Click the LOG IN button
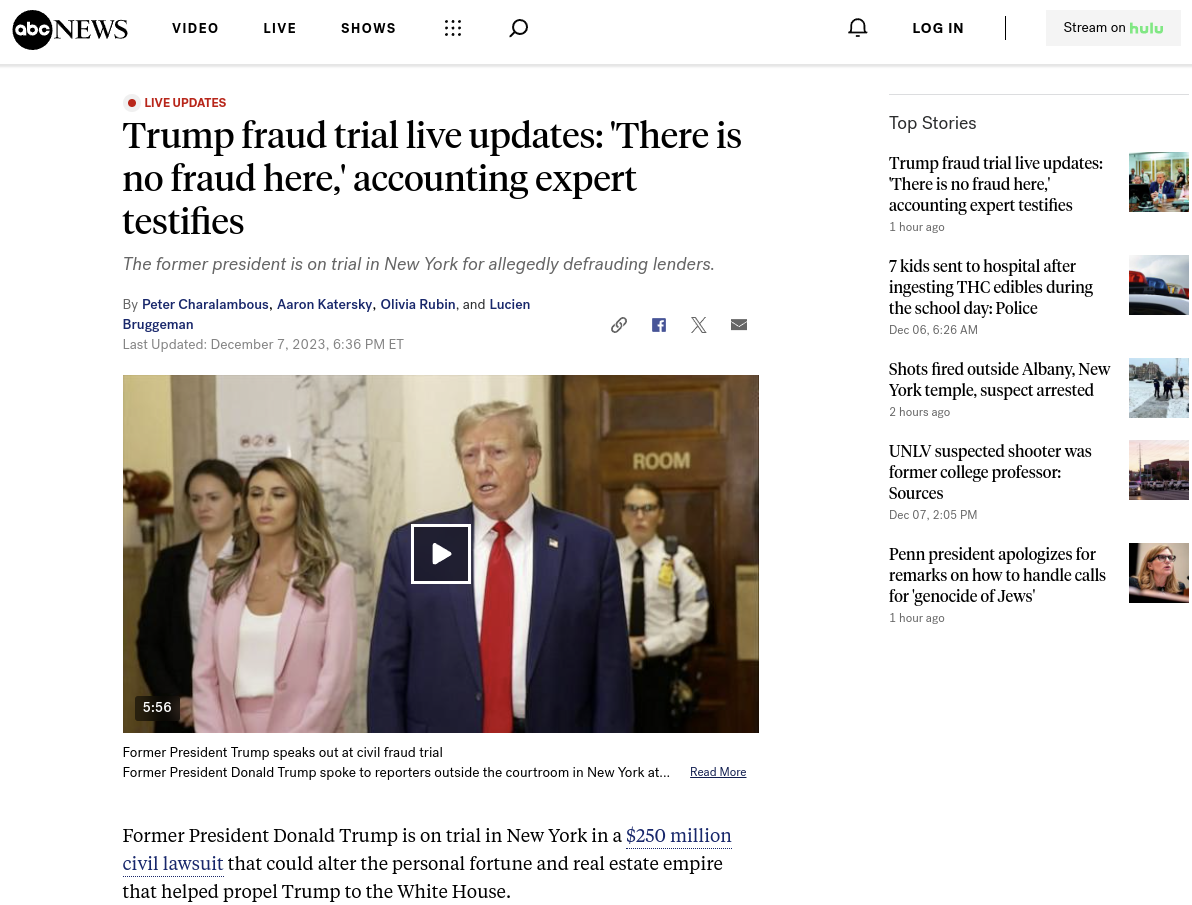1192x905 pixels. (938, 28)
